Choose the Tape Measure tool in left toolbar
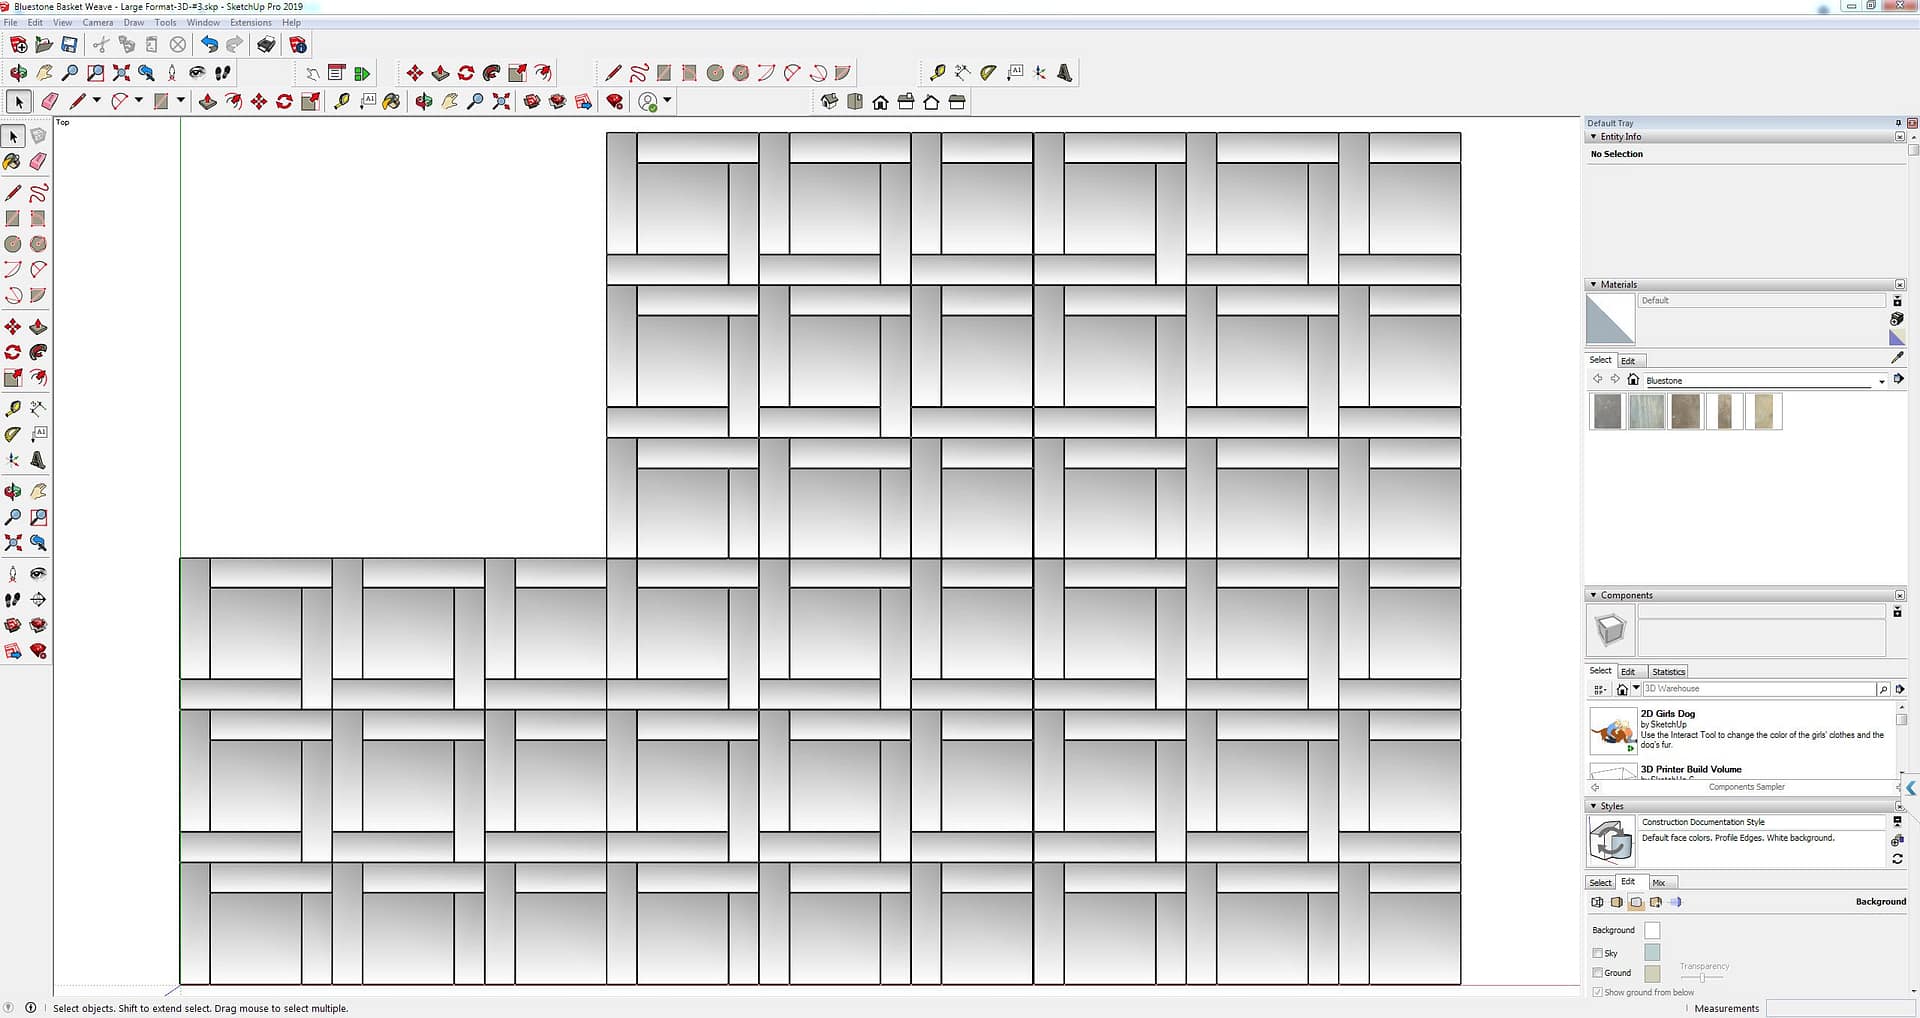Screen dimensions: 1920x1018 tap(13, 409)
